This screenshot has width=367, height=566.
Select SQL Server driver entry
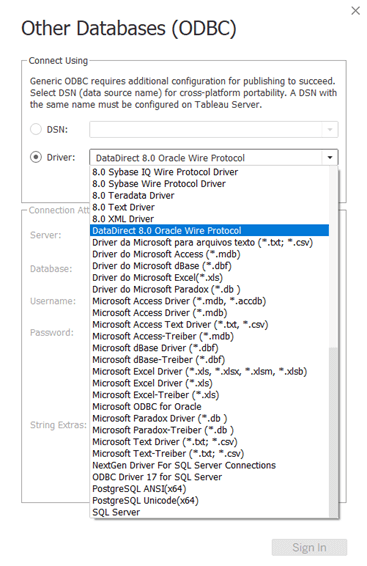coord(209,512)
